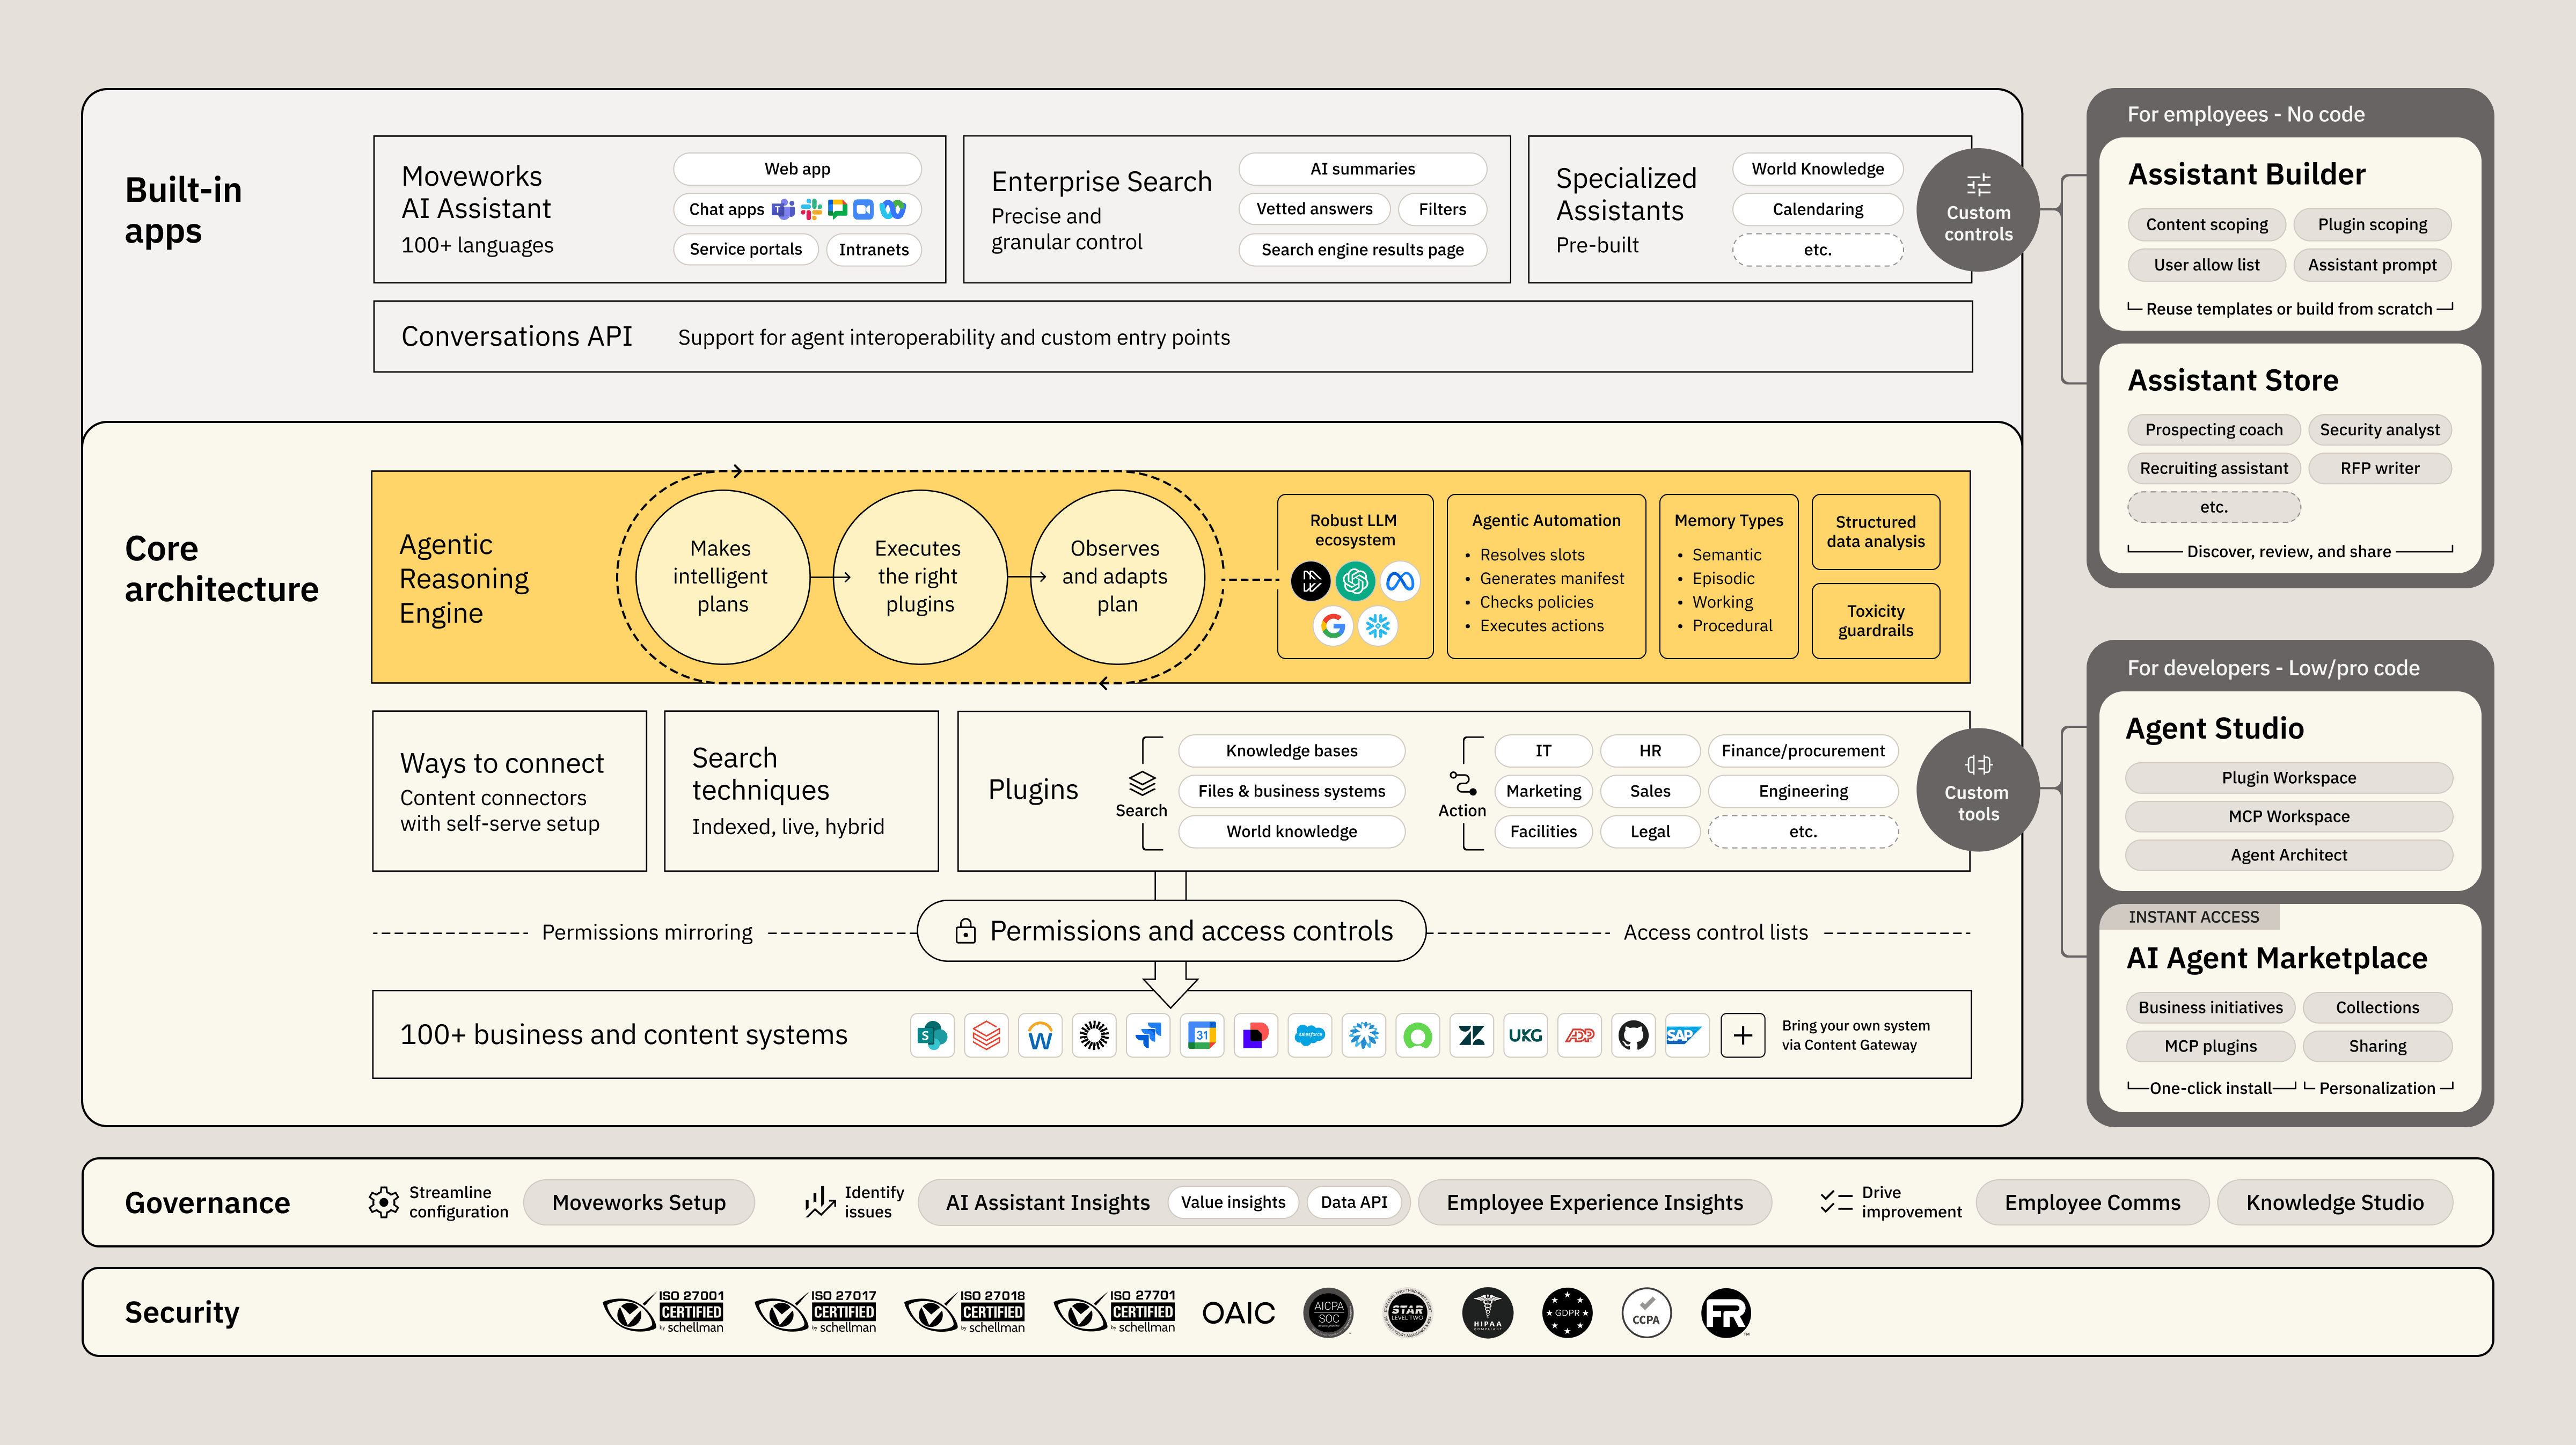
Task: Click the Slack icon in Chat apps
Action: point(811,209)
